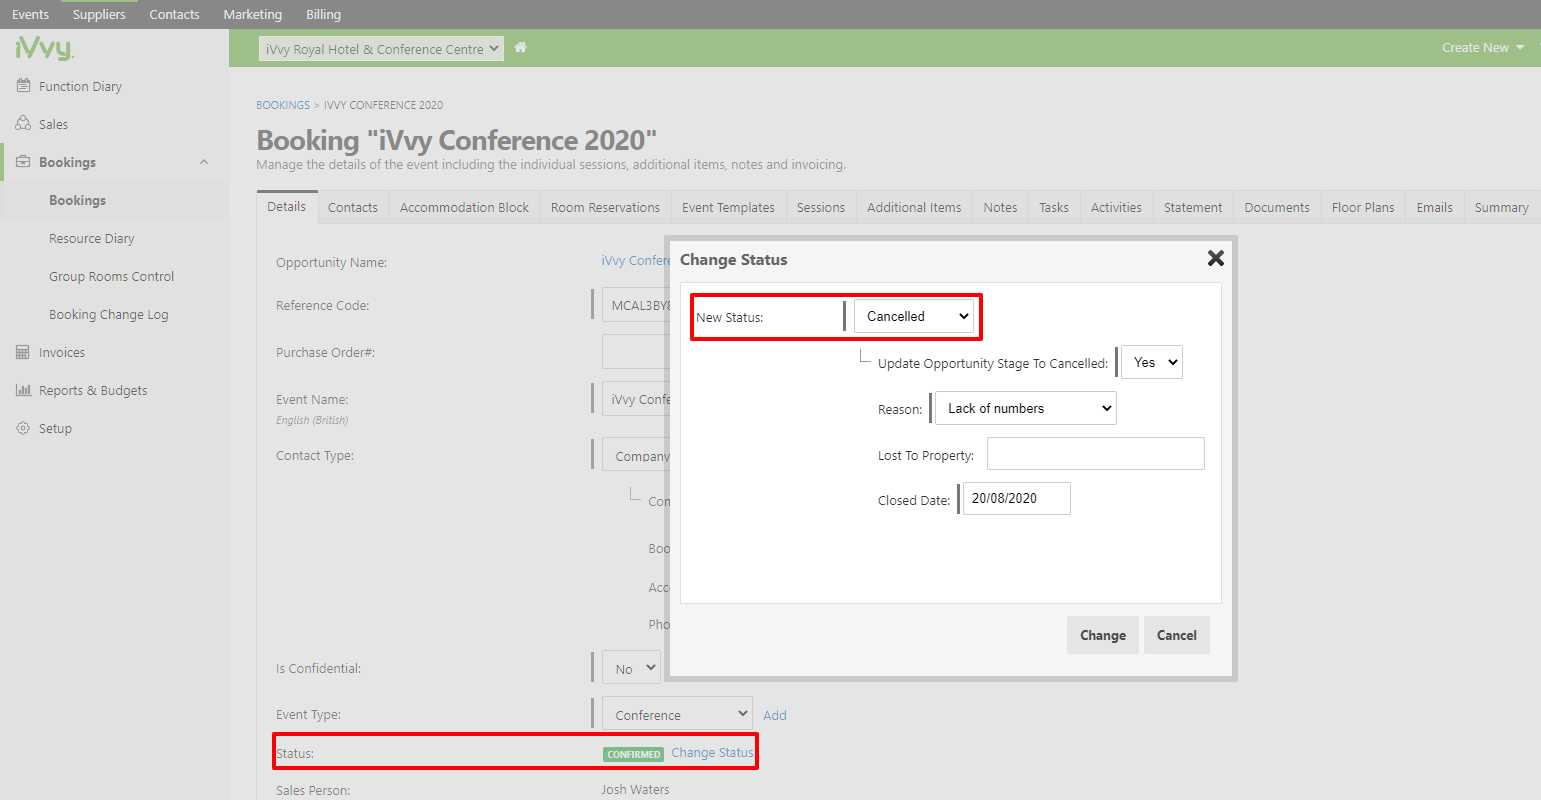Switch to the Summary tab
The height and width of the screenshot is (800, 1541).
pyautogui.click(x=1501, y=207)
